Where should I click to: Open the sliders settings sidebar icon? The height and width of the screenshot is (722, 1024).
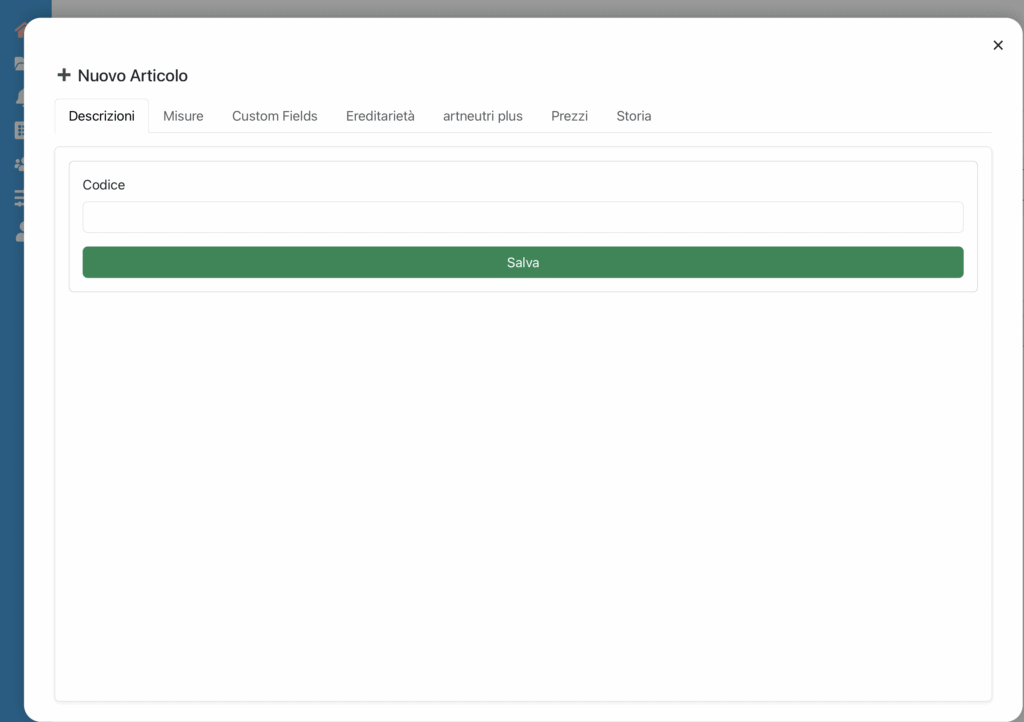pyautogui.click(x=19, y=198)
